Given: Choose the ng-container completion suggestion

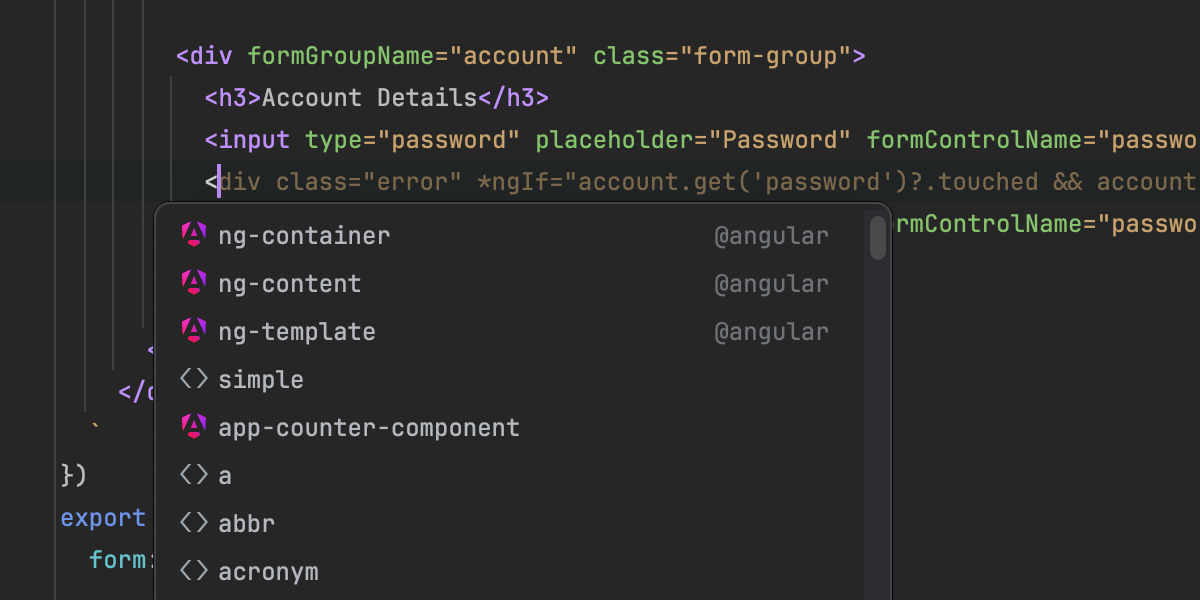Looking at the screenshot, I should (x=304, y=236).
